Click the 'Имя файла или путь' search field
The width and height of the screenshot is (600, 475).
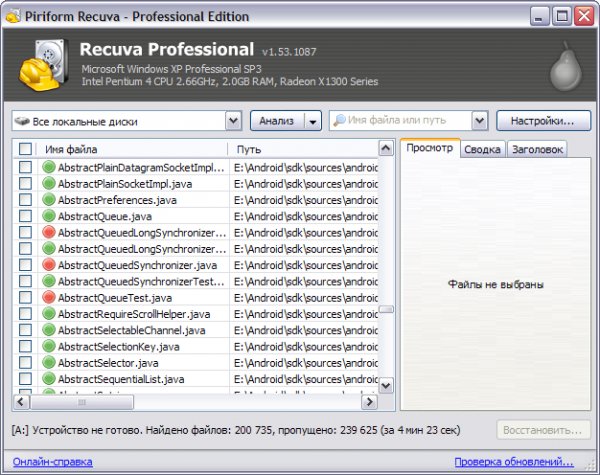[x=400, y=121]
